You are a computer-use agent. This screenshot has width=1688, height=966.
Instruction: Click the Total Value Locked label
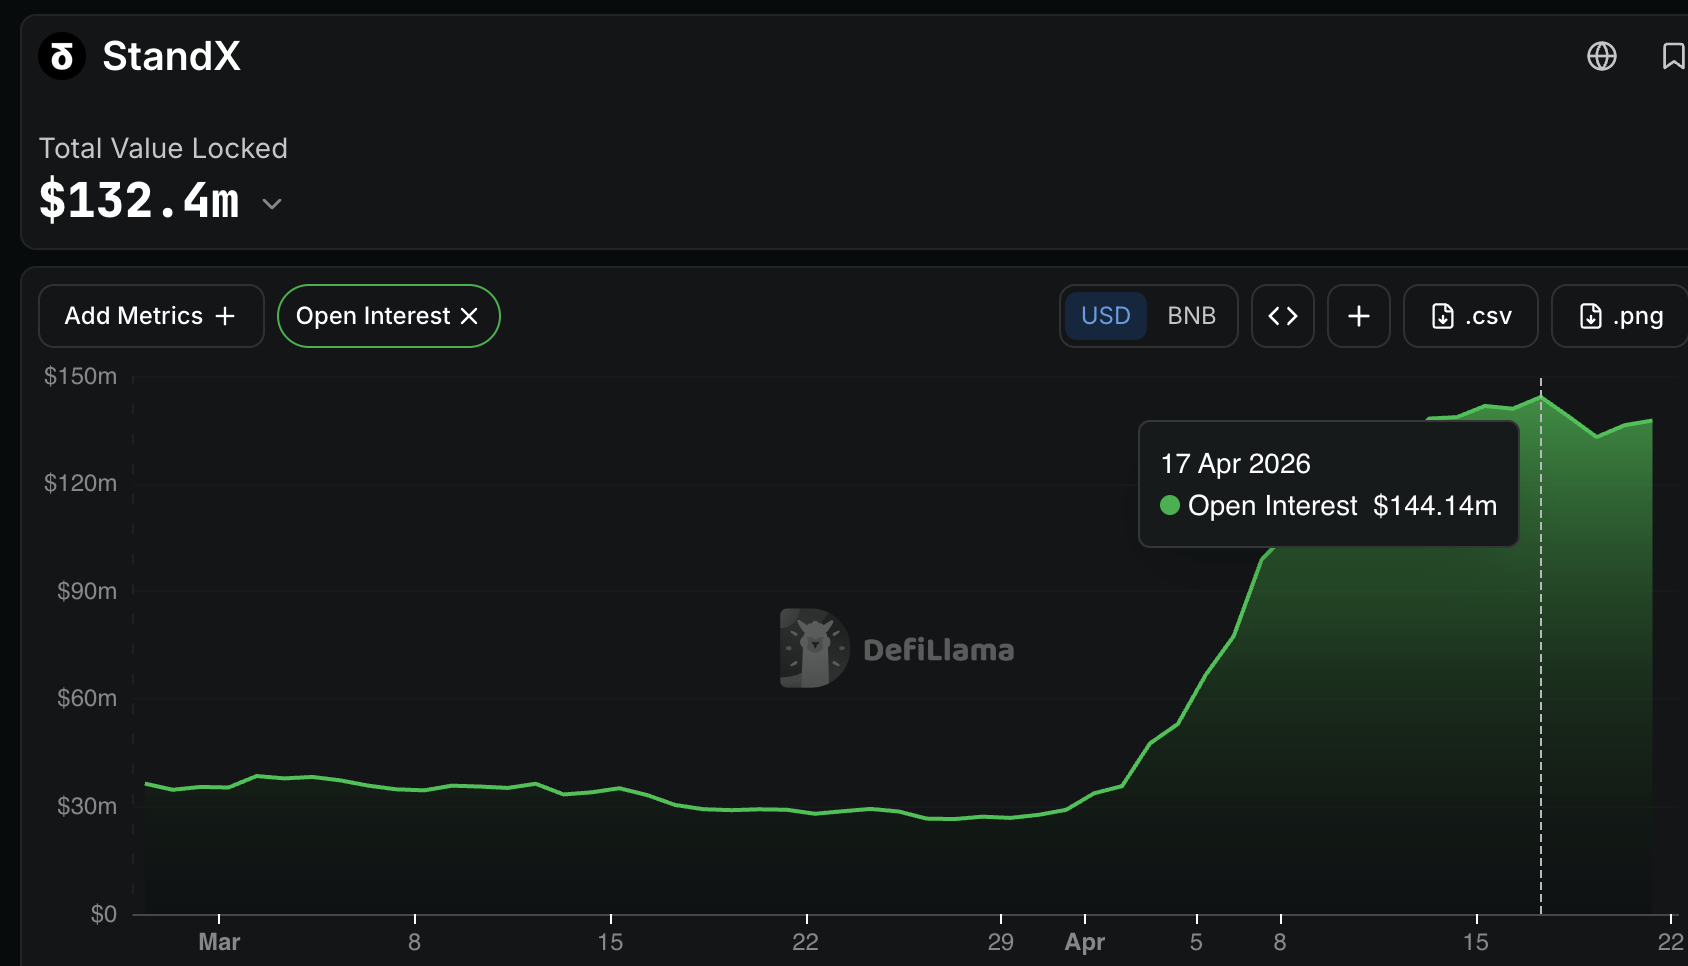click(163, 148)
